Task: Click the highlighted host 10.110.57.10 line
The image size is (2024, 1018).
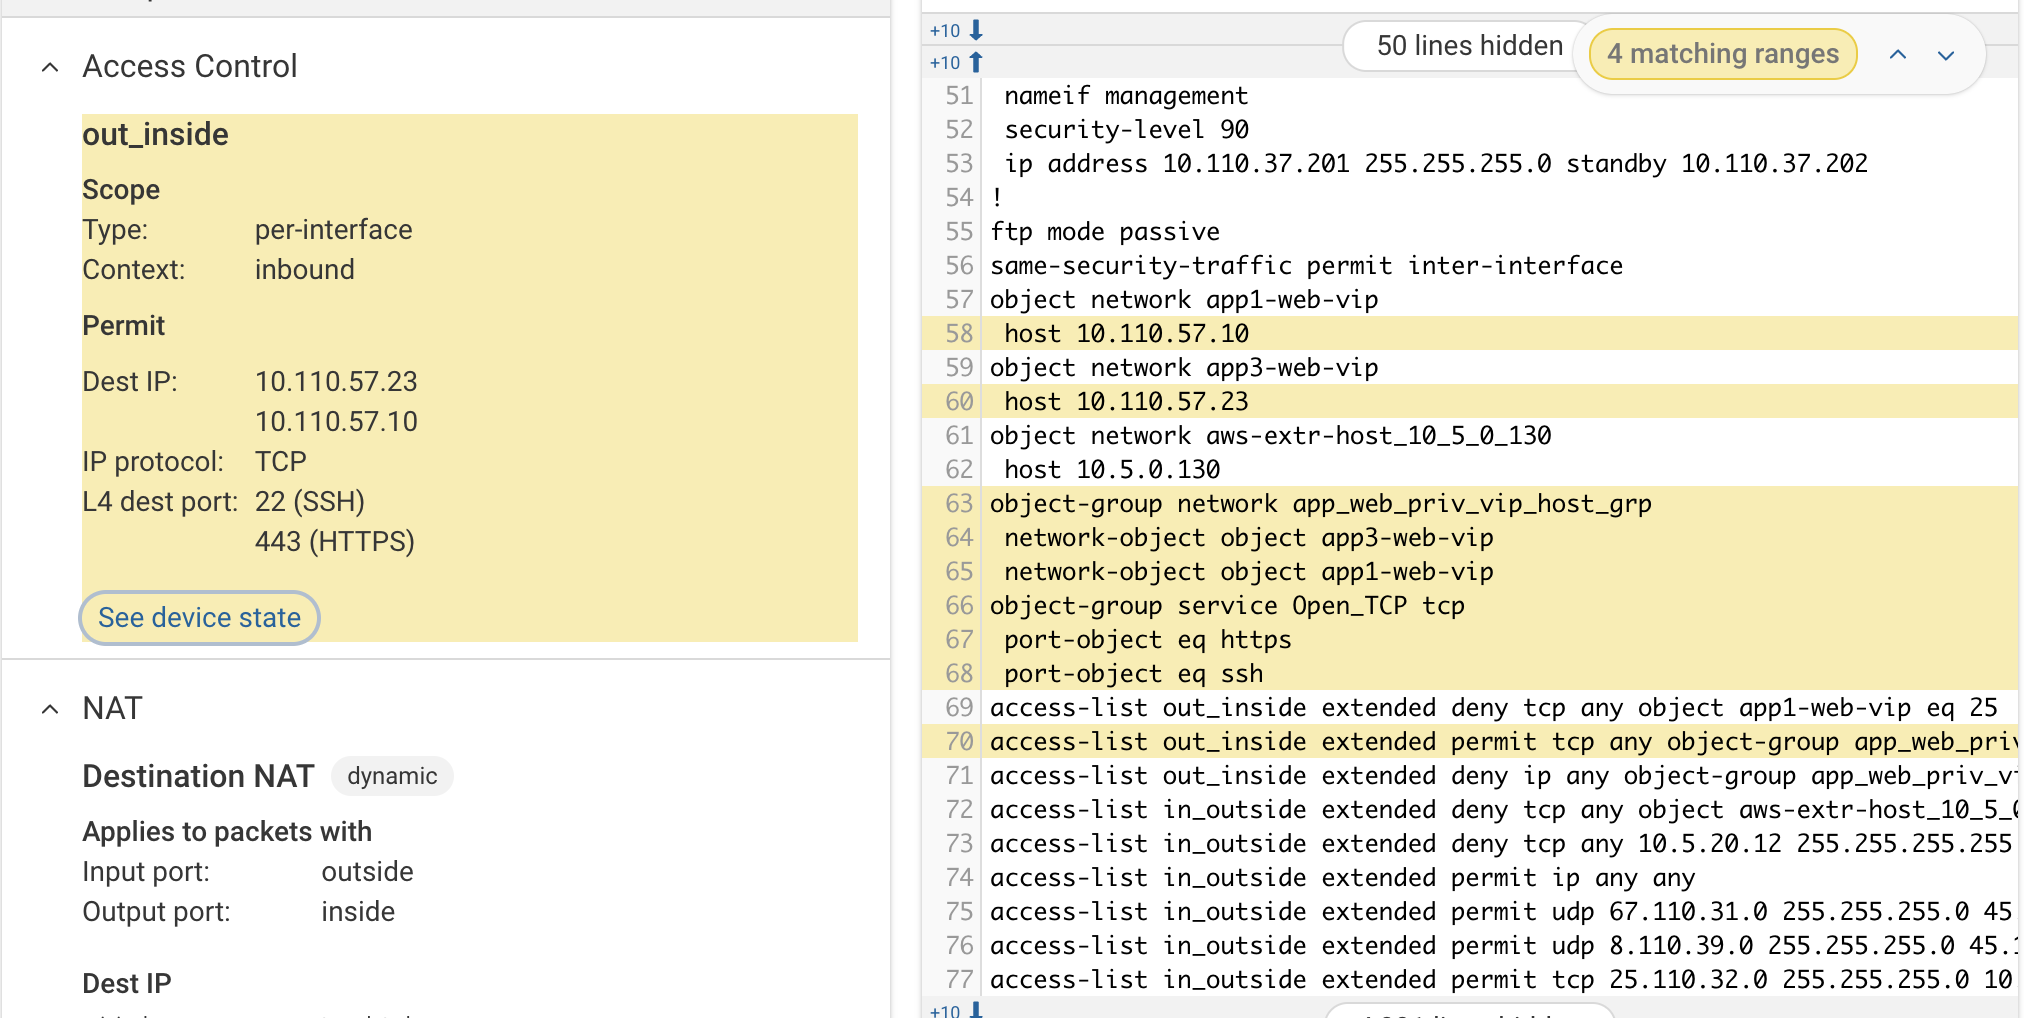Action: [x=1126, y=334]
